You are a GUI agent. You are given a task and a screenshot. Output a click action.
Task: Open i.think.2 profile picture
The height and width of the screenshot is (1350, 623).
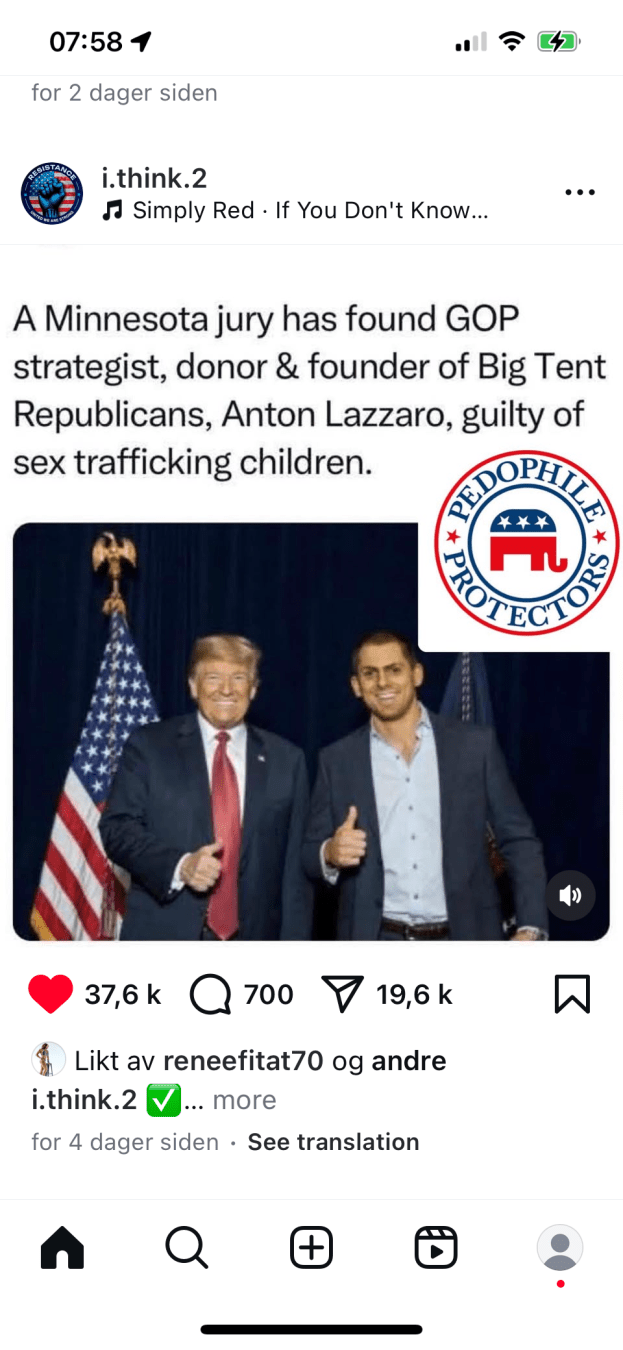pyautogui.click(x=52, y=193)
